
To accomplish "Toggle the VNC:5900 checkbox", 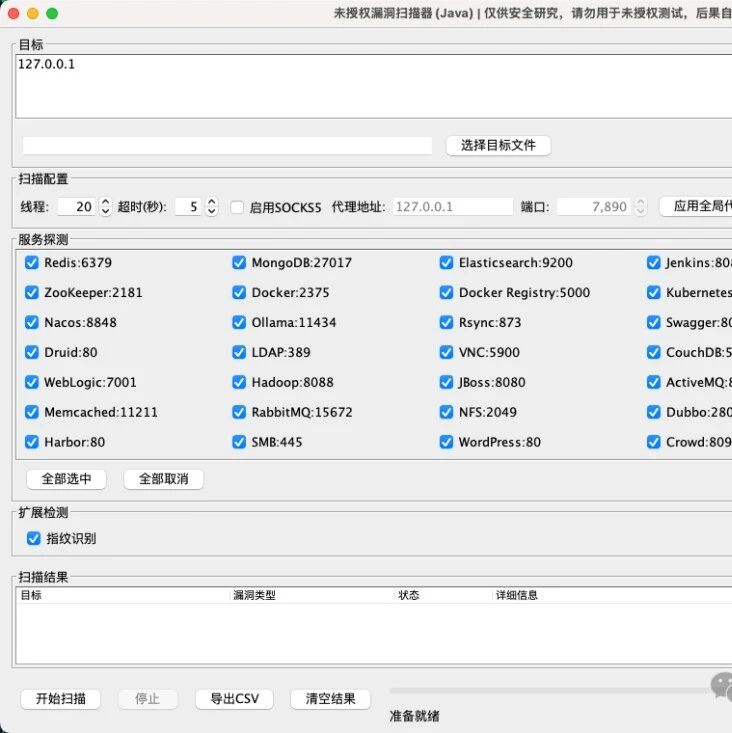I will click(446, 352).
